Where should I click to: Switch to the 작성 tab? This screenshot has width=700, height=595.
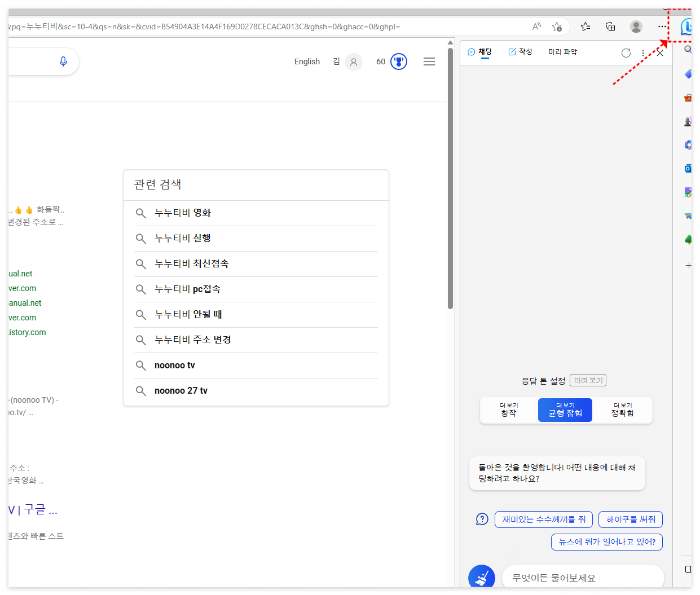520,52
